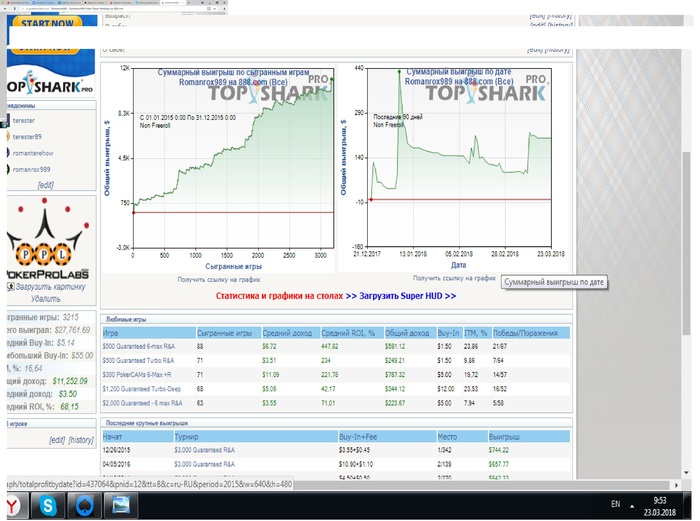Open tournament '$3,000 Guaranteed R&A' dated 12/26/2015
Viewport: 700px width, 521px height.
tap(204, 450)
